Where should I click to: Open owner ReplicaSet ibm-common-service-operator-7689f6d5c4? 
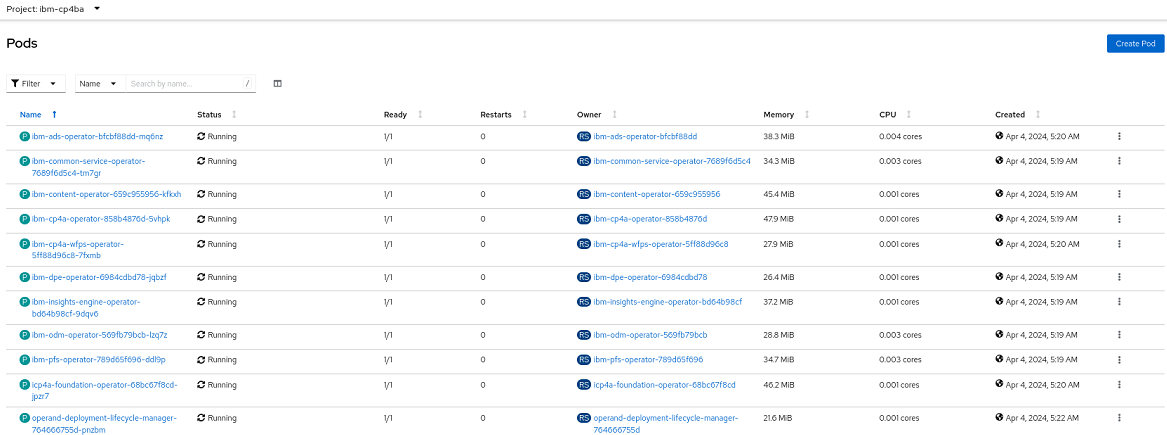tap(672, 161)
